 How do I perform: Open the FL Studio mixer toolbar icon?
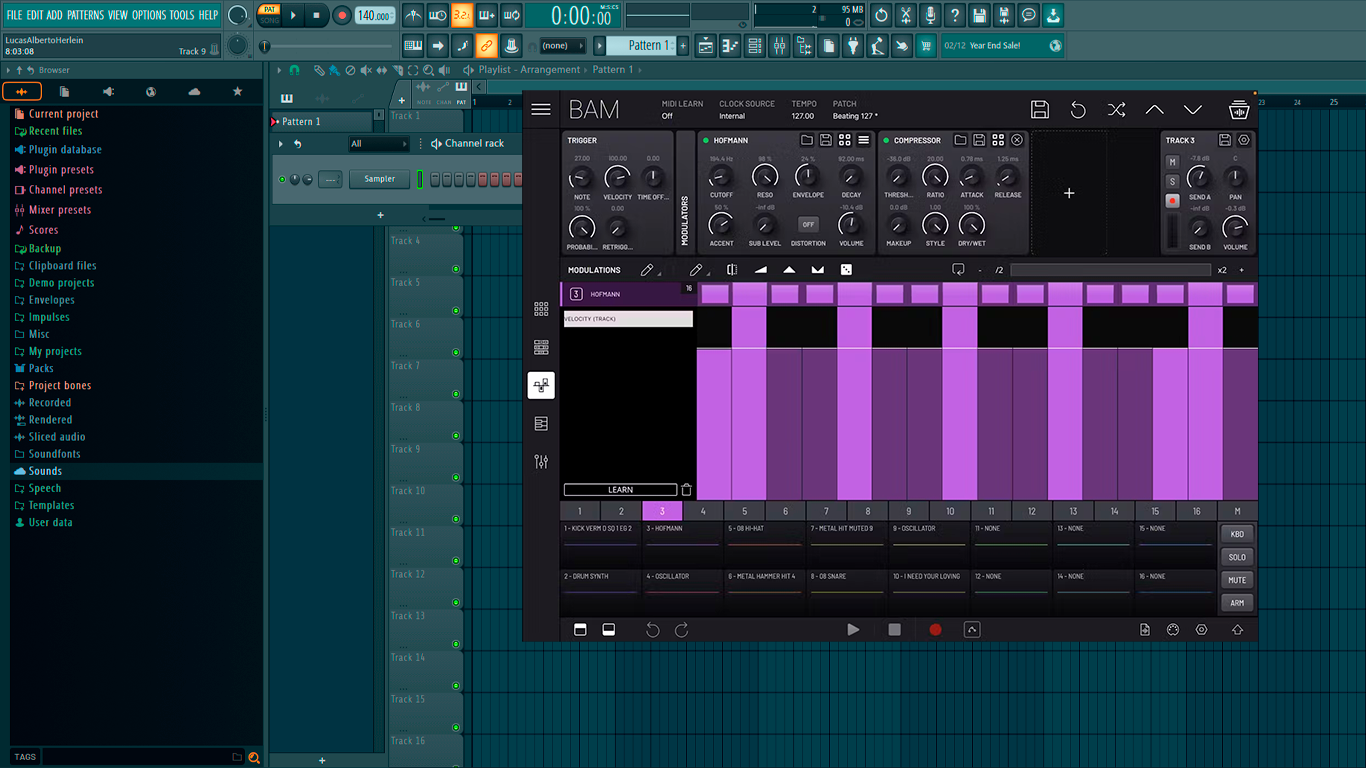point(779,46)
